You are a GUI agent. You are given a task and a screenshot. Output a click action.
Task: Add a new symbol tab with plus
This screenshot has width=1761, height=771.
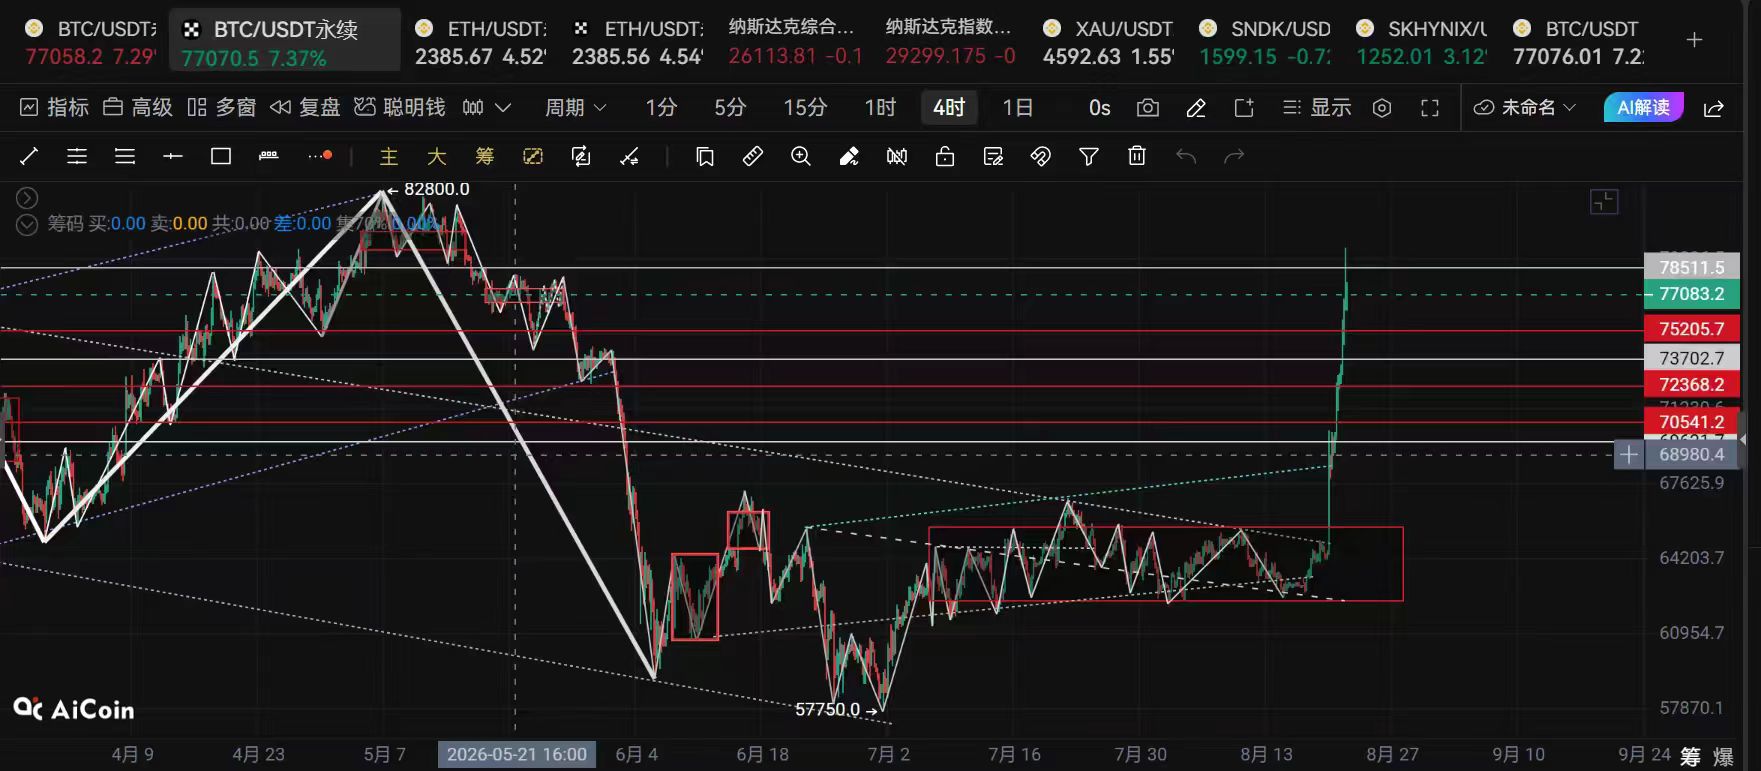click(x=1694, y=40)
